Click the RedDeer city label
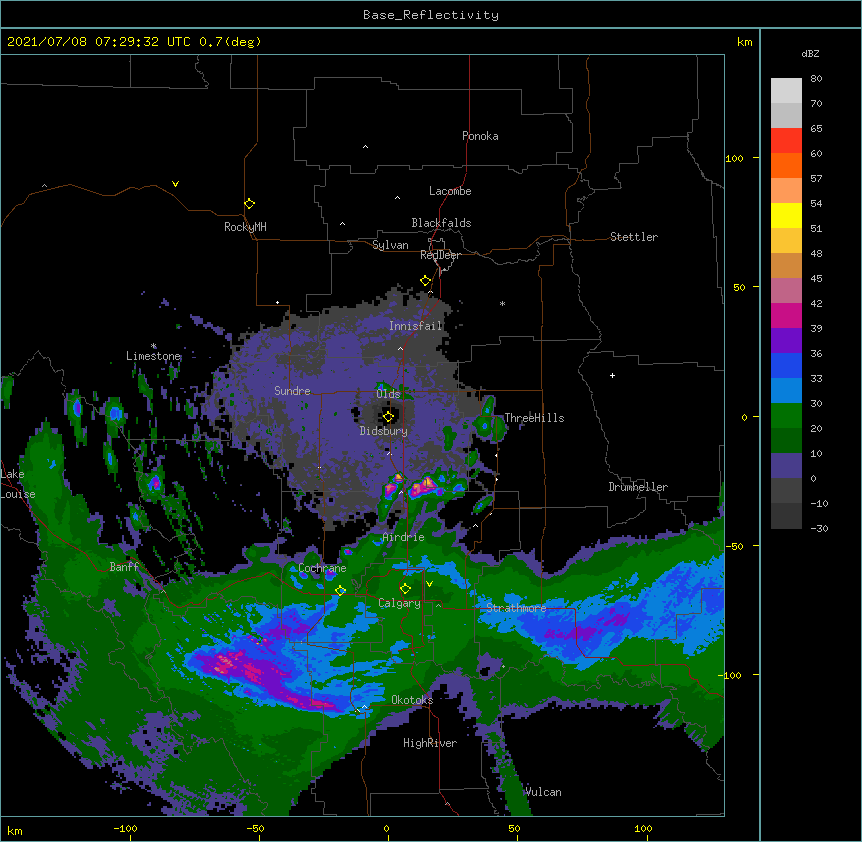 point(440,255)
